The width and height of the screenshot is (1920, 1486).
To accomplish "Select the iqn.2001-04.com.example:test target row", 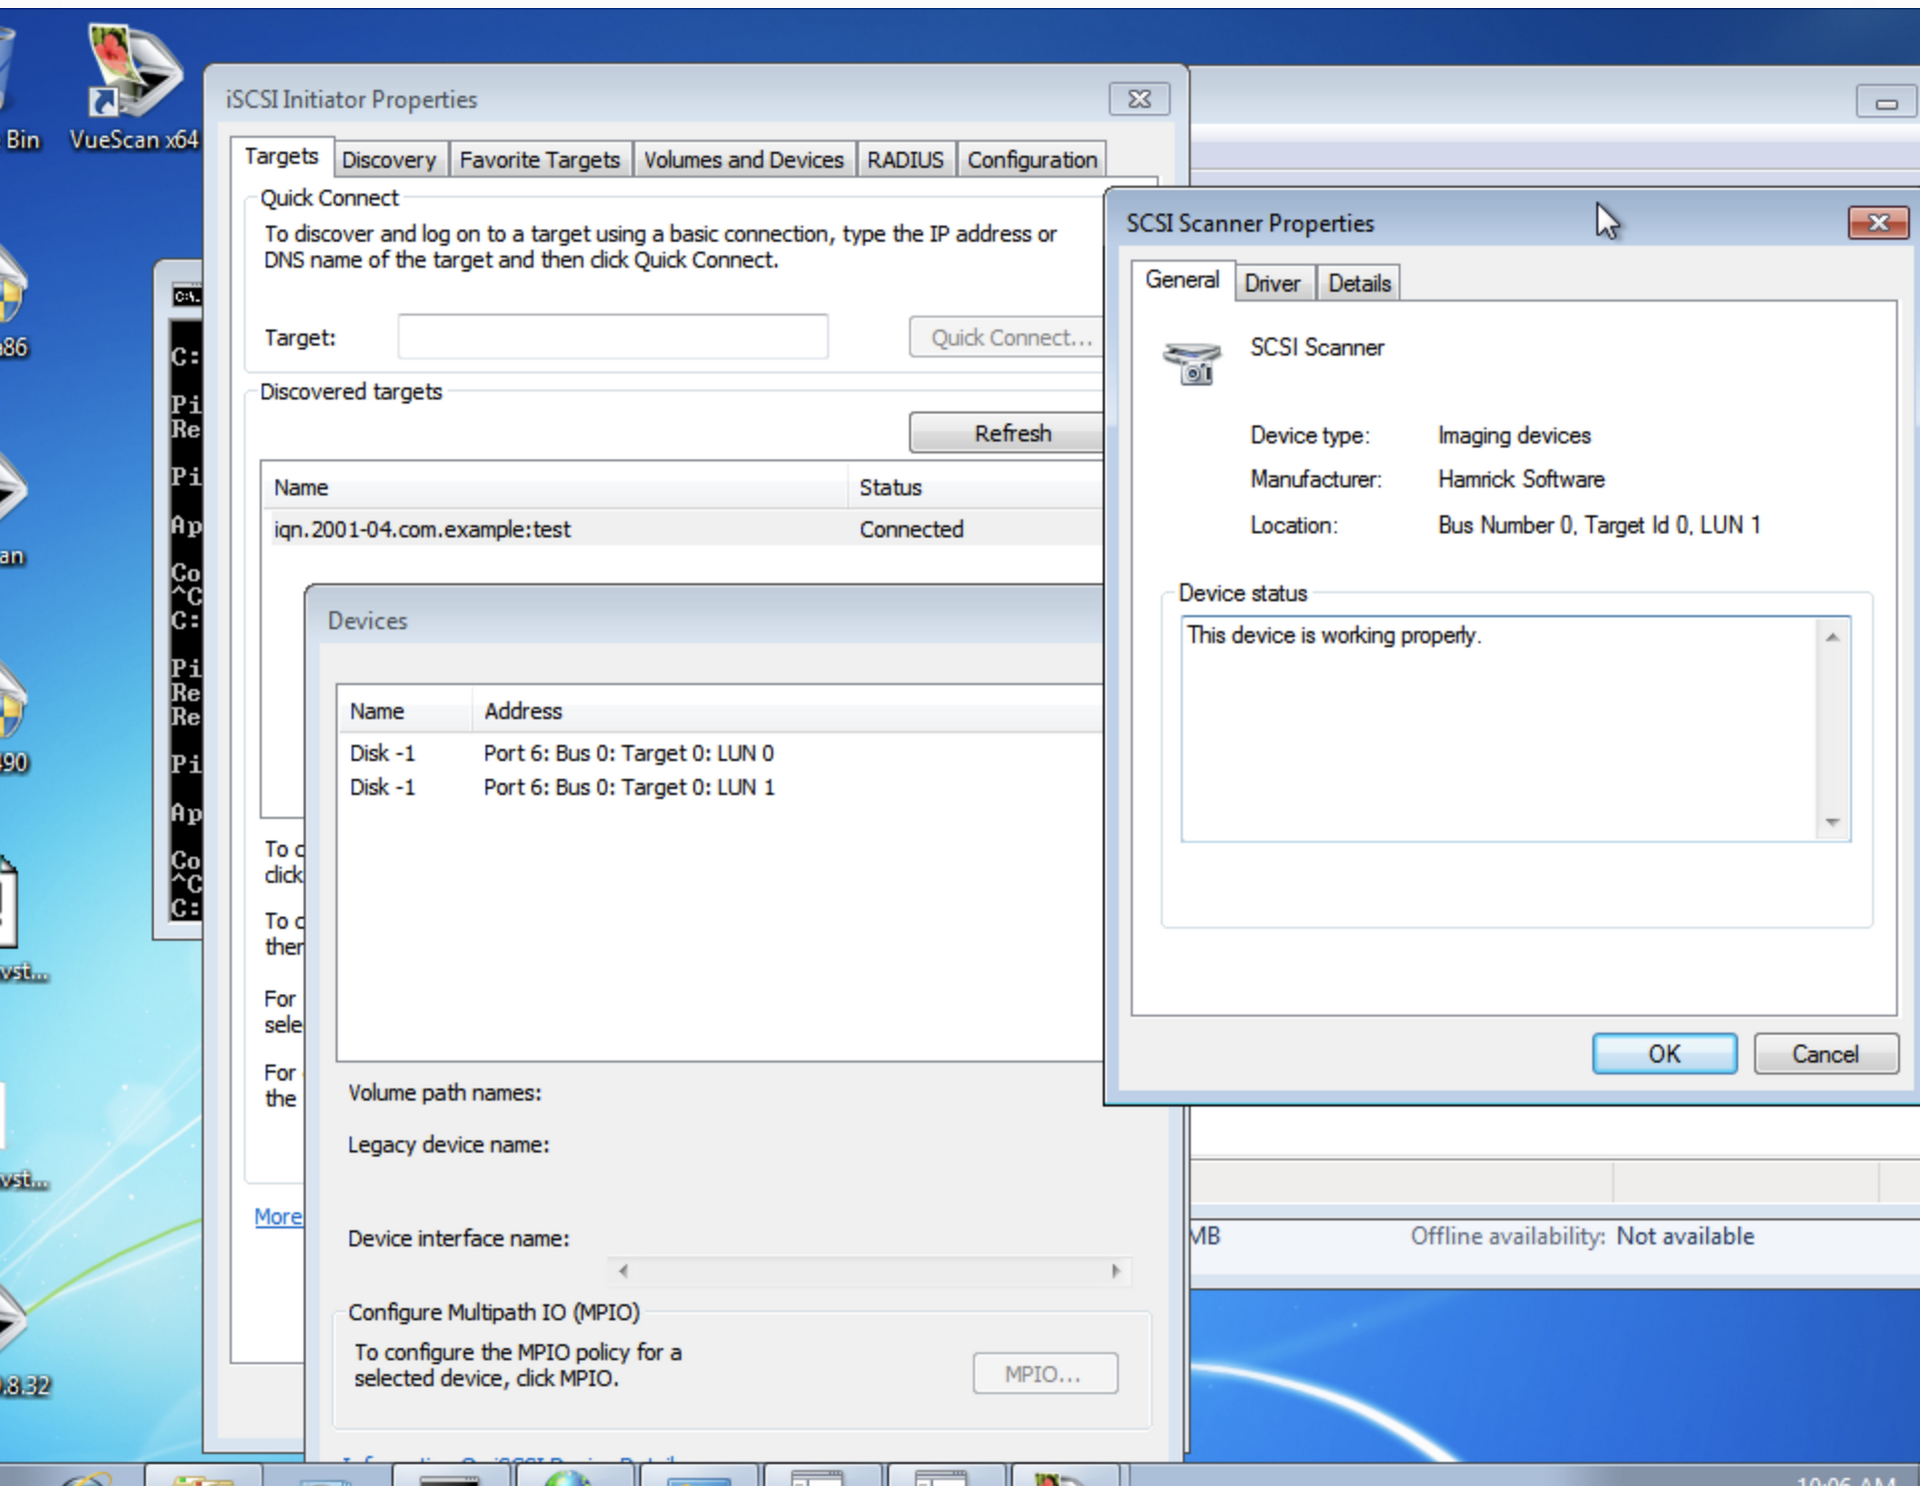I will [x=422, y=529].
